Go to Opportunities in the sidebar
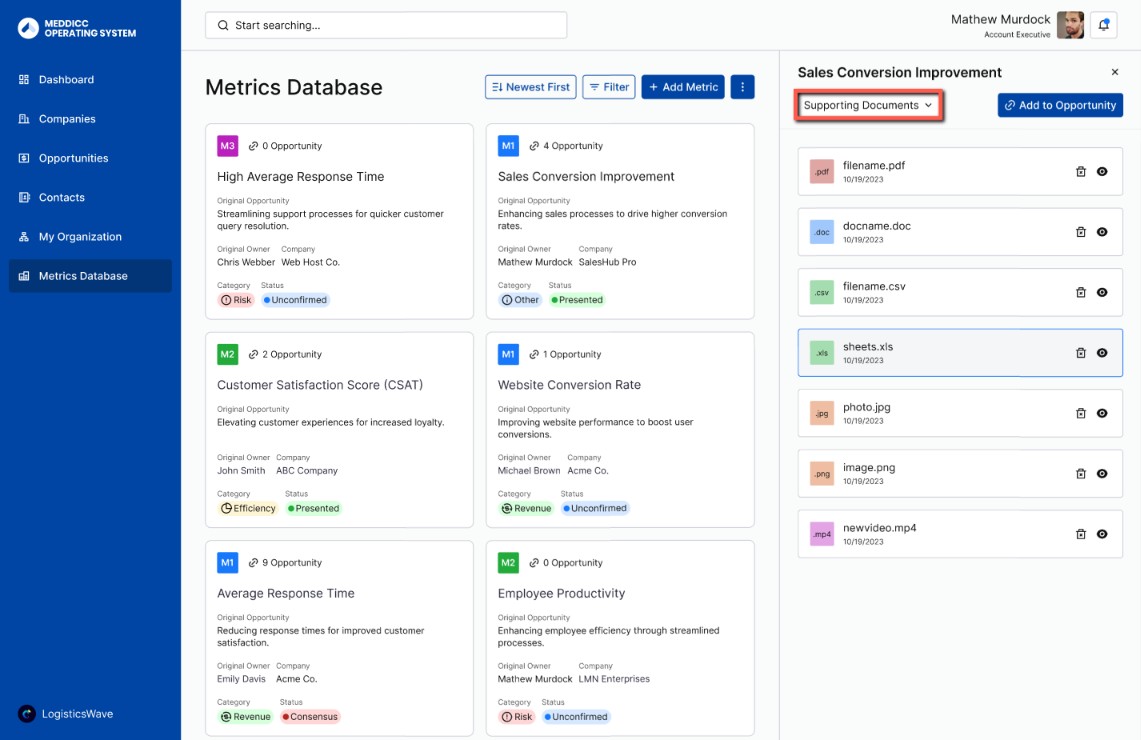 73,158
